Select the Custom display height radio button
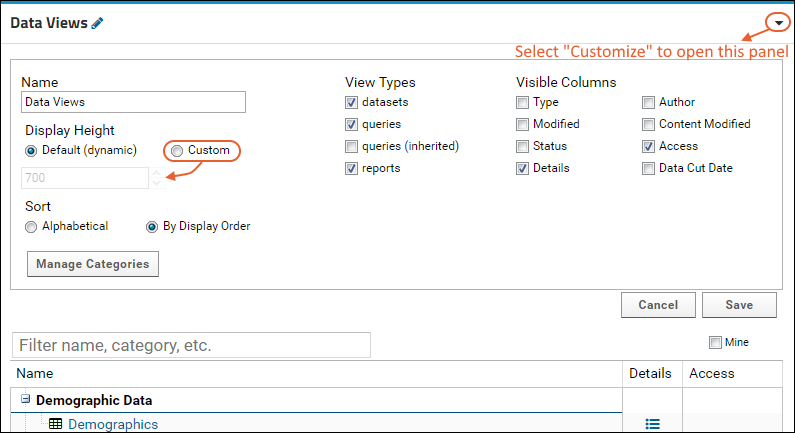Viewport: 795px width, 433px height. 177,151
